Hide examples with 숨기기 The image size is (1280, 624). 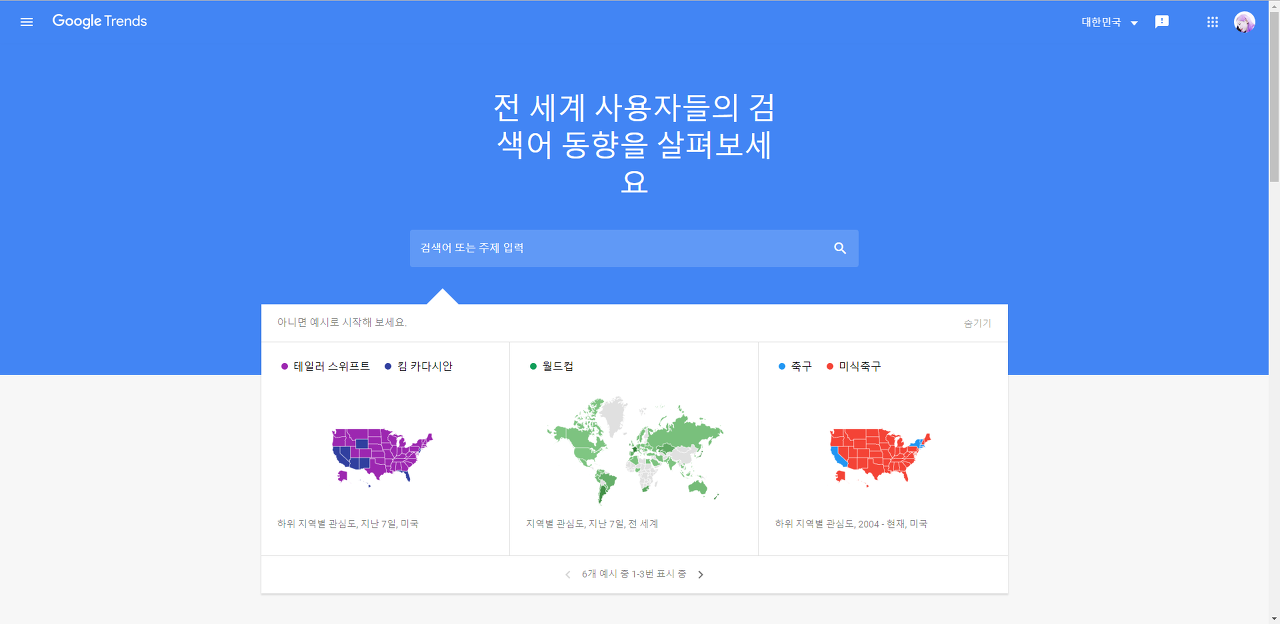coord(977,323)
